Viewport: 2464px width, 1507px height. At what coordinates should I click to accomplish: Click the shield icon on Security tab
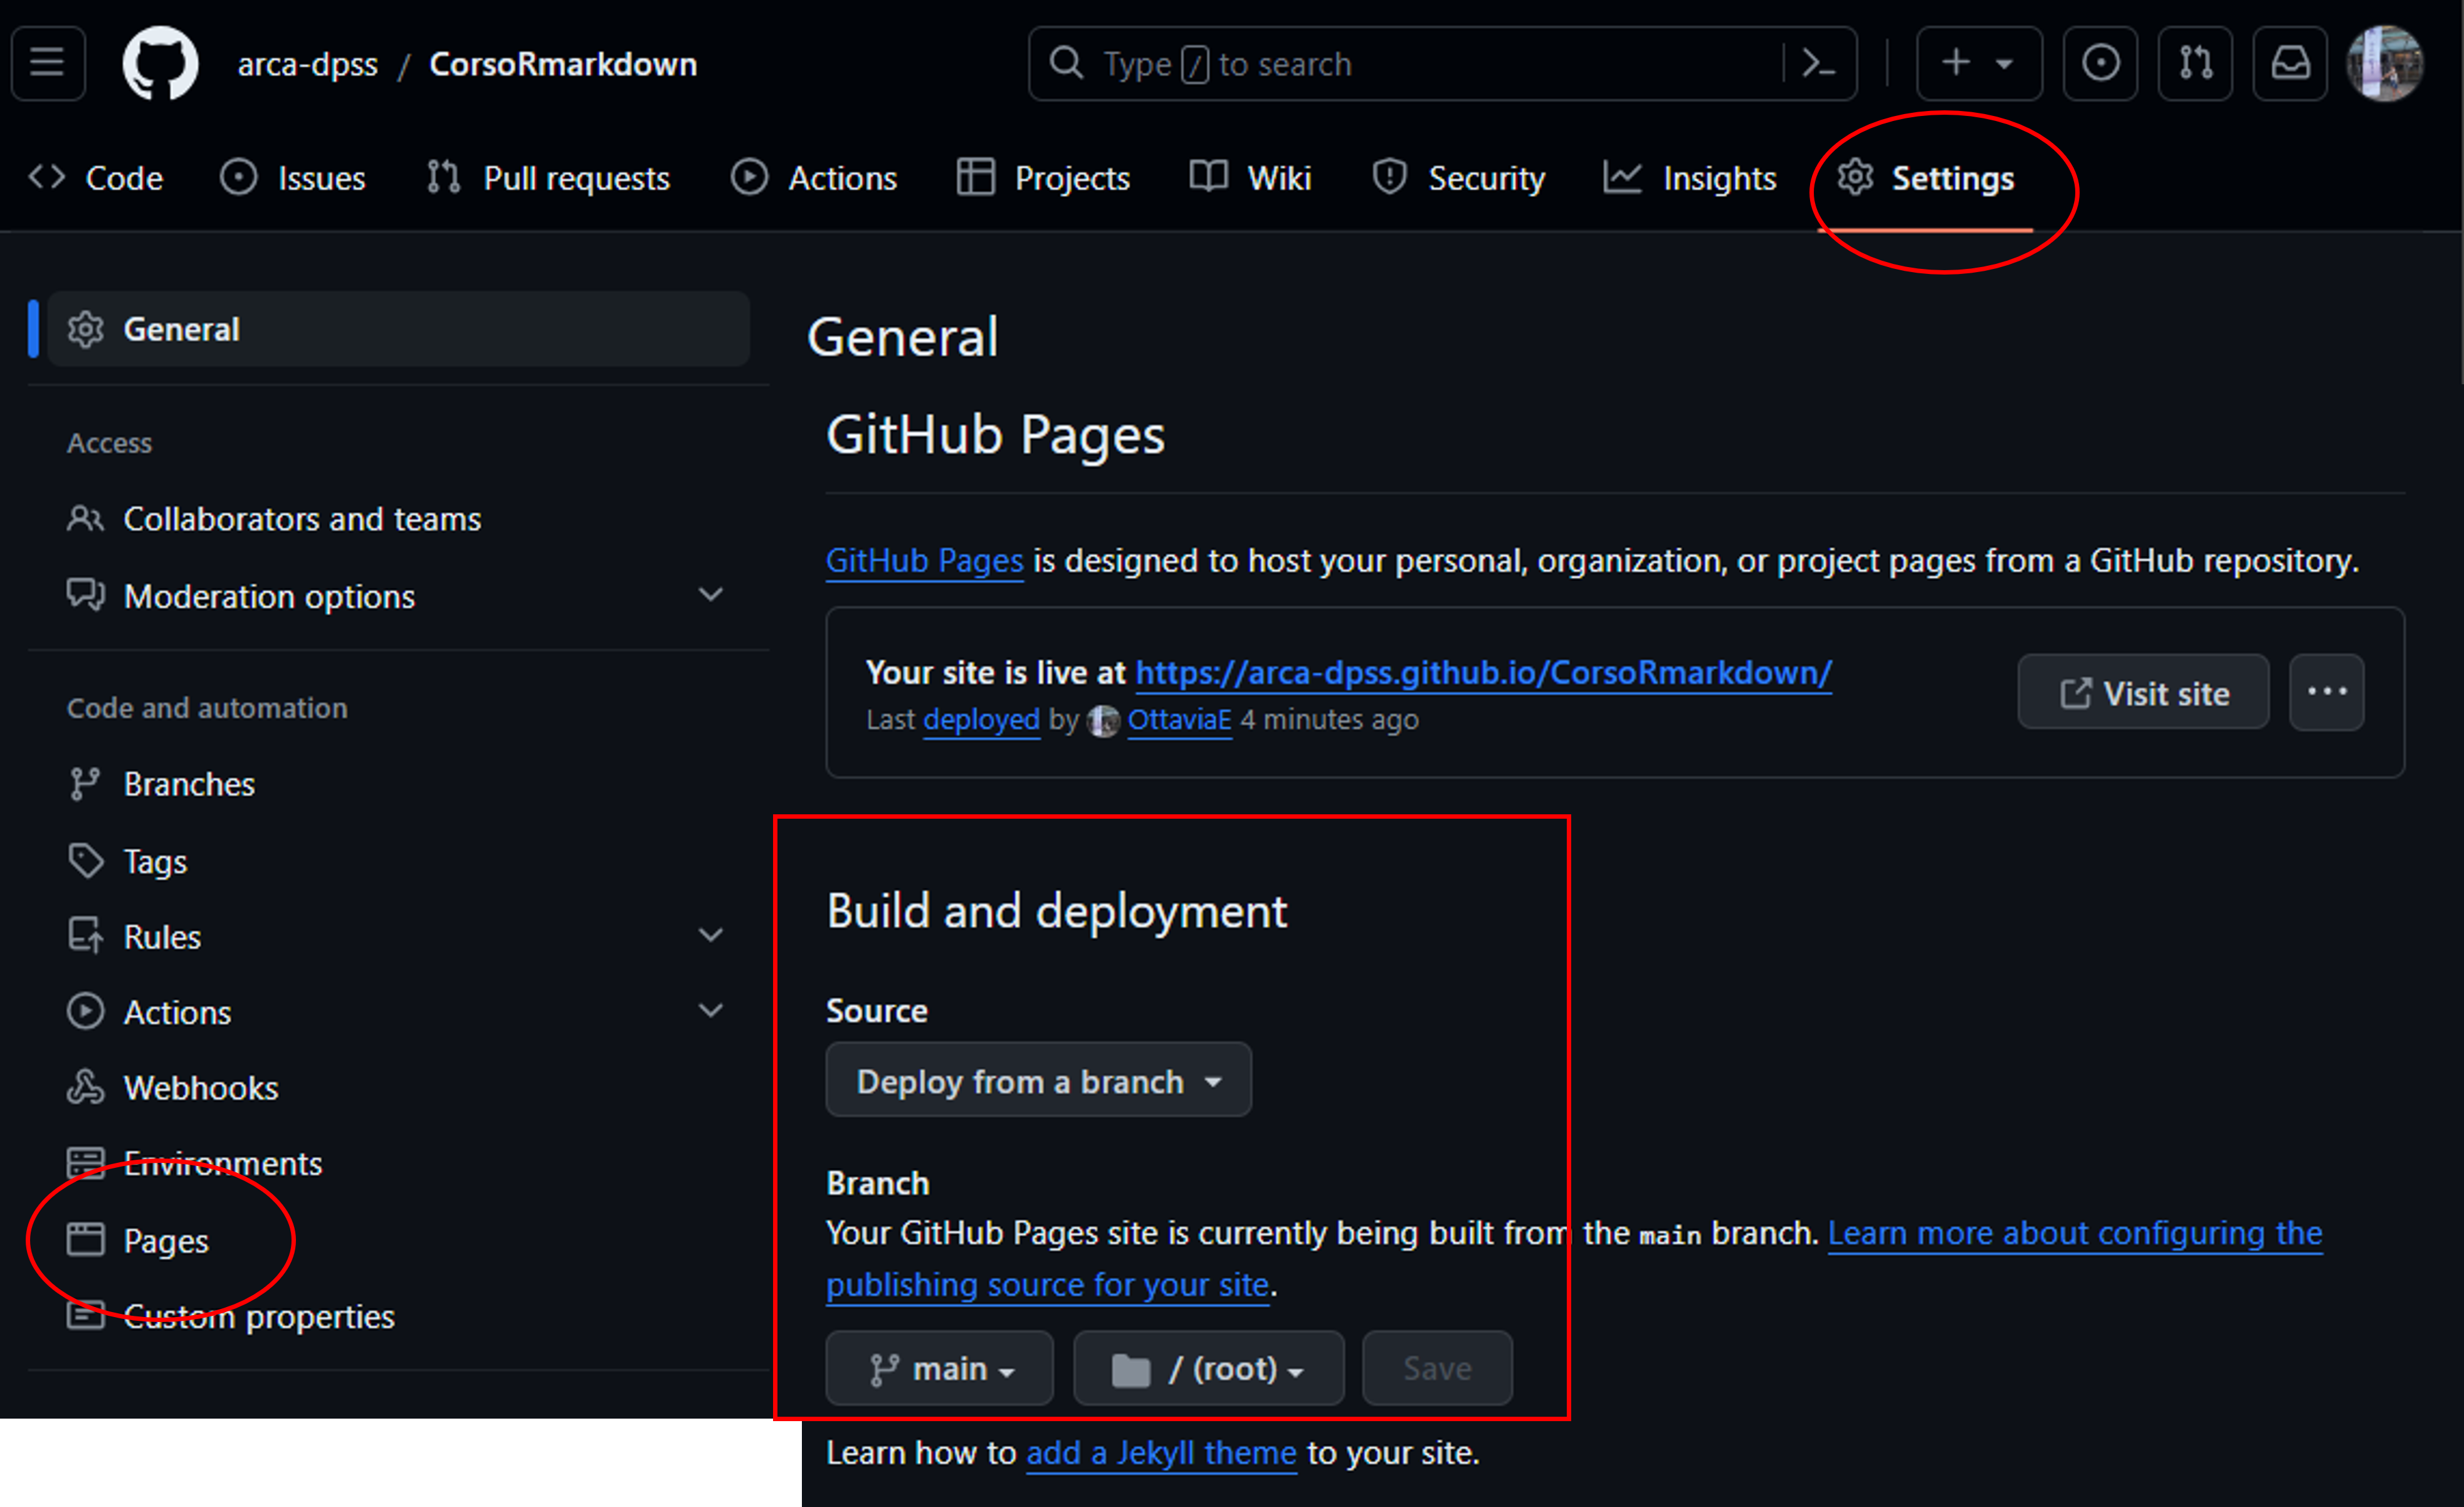tap(1389, 177)
